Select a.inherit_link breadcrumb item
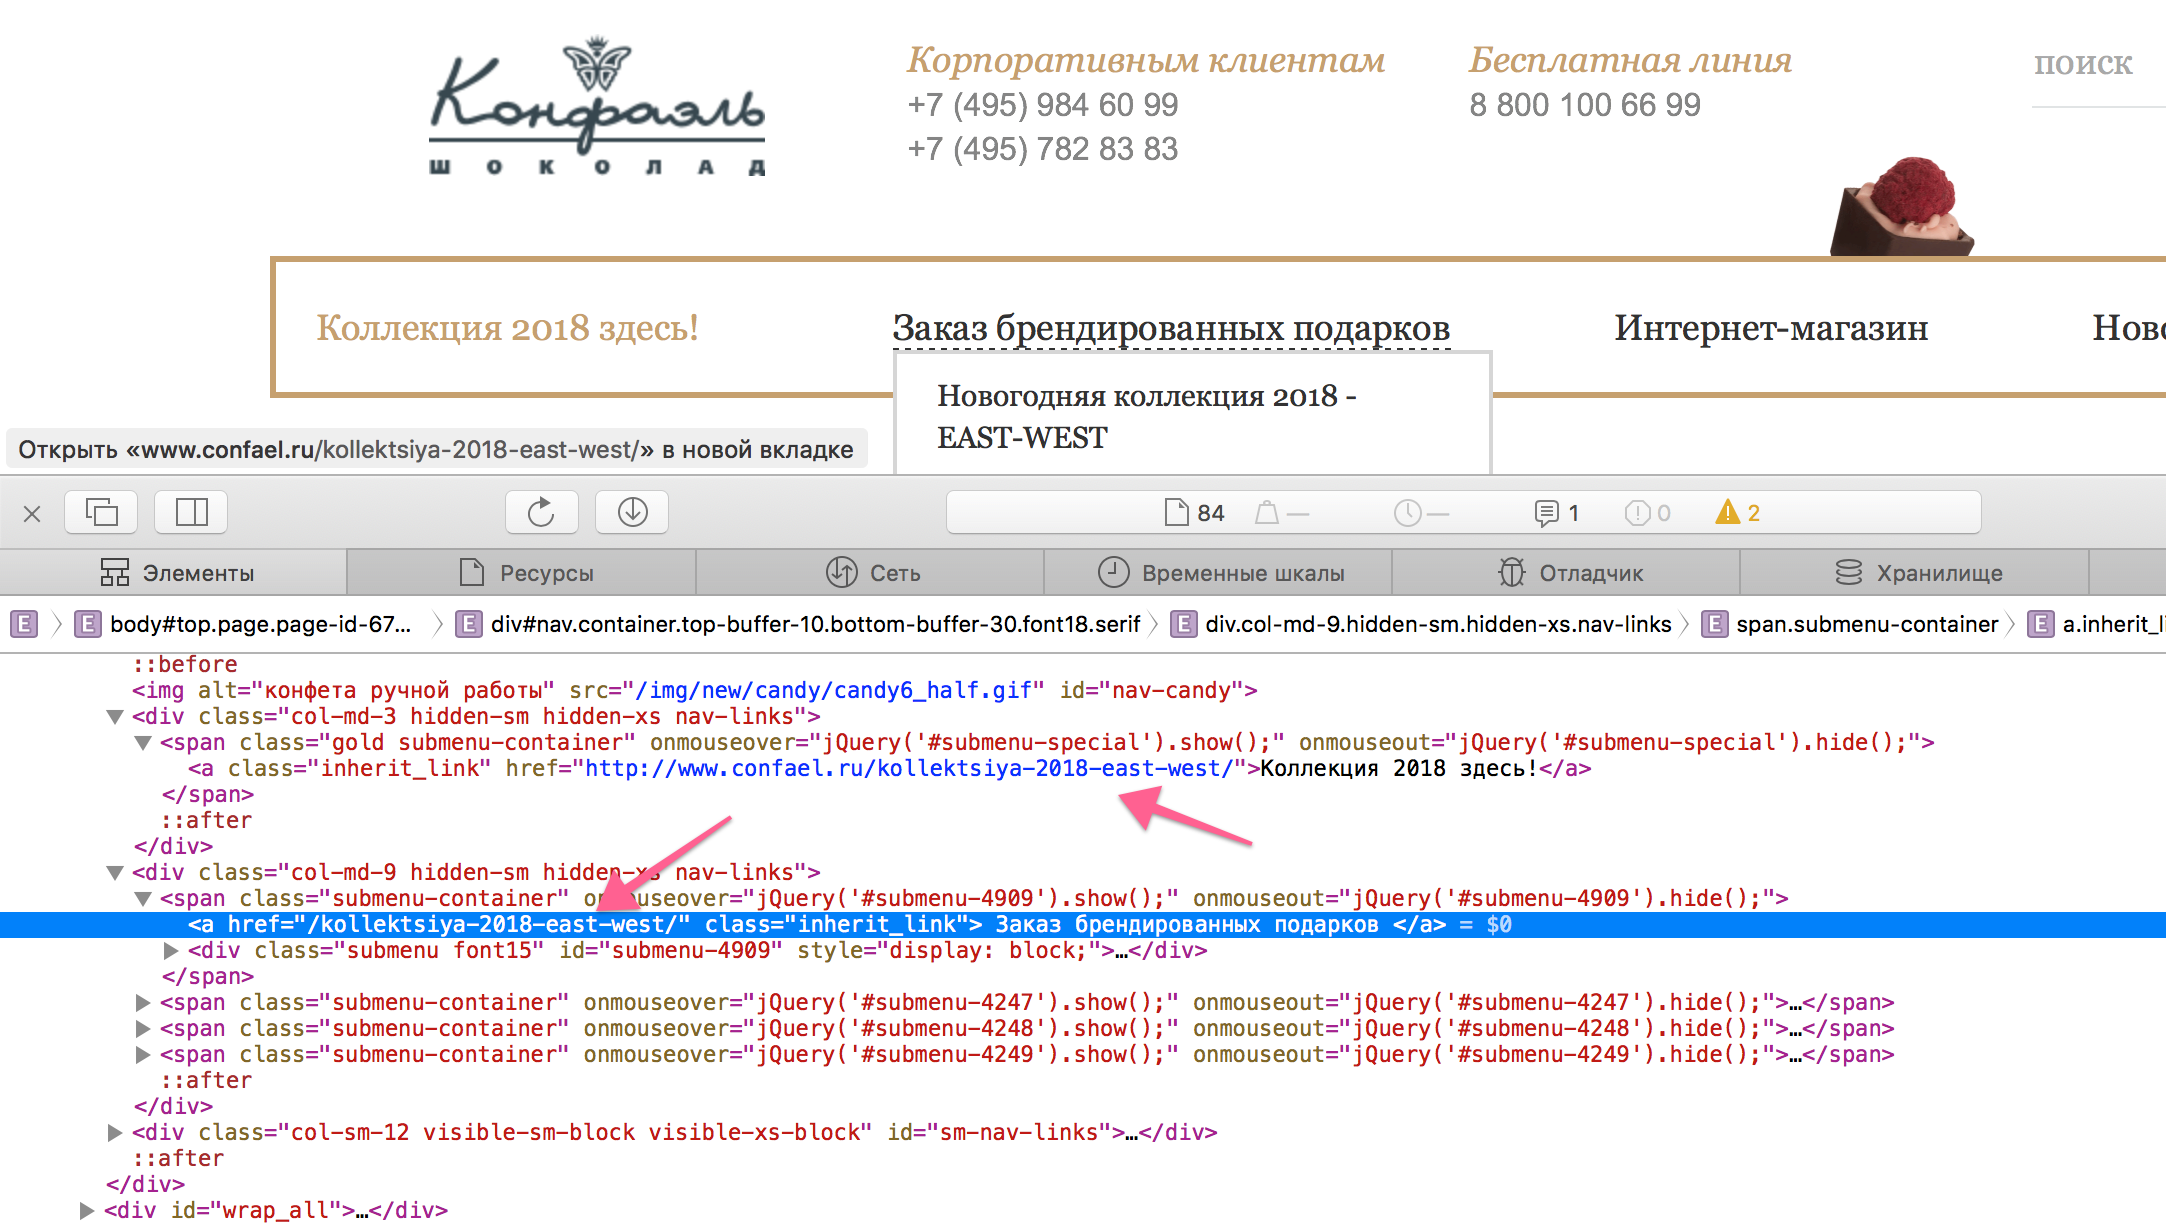 tap(2096, 625)
